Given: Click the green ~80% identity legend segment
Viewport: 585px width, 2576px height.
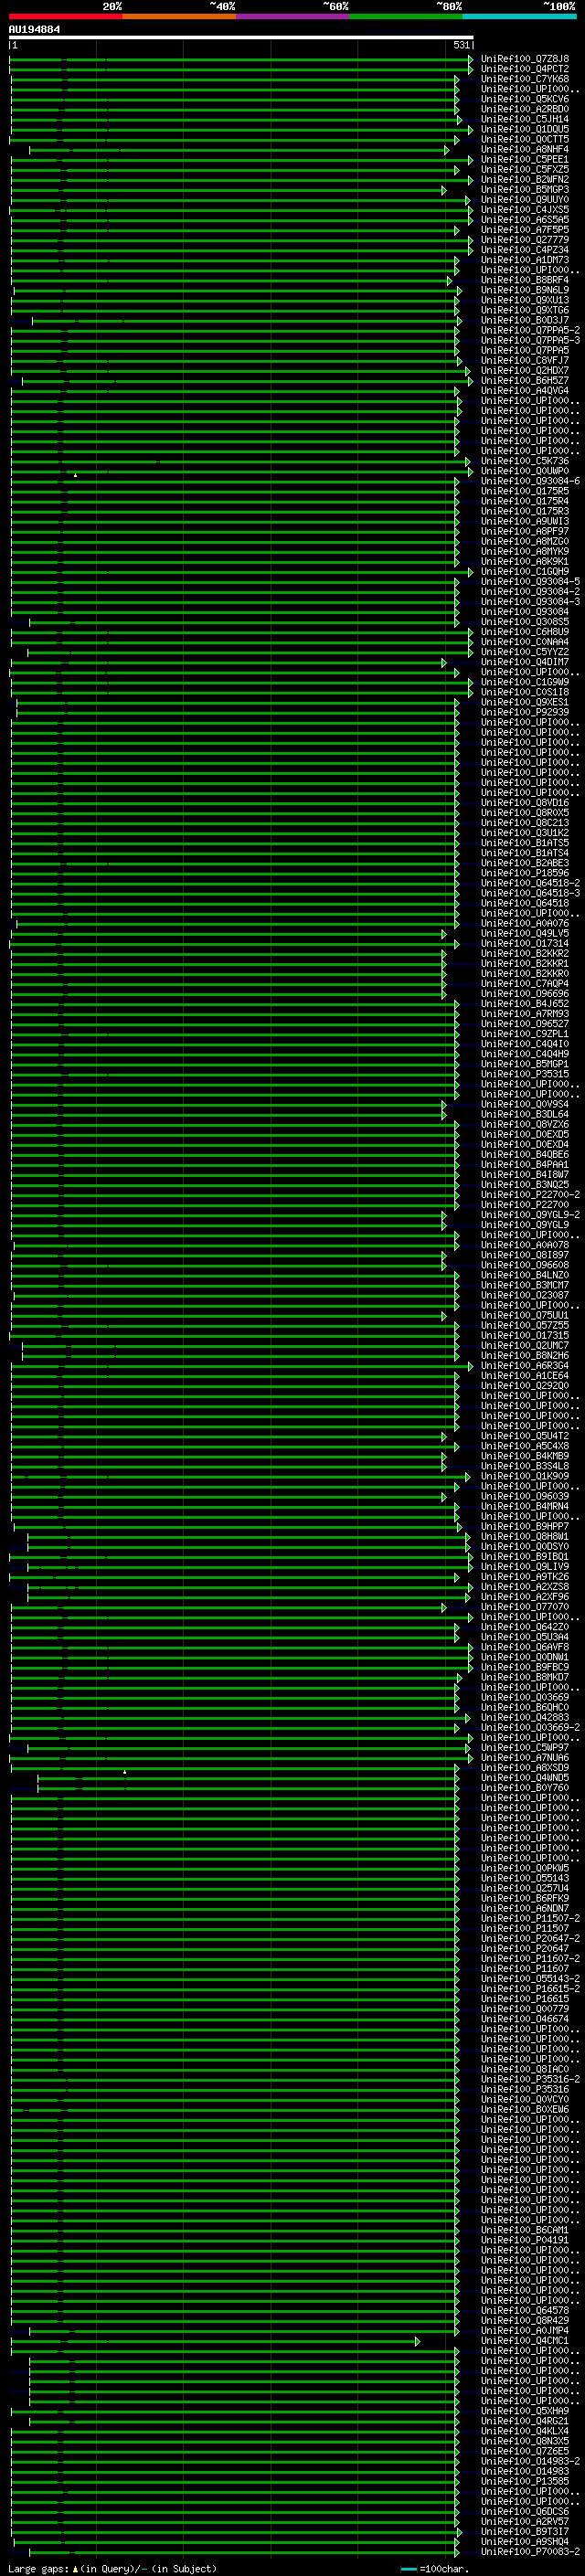Looking at the screenshot, I should point(406,16).
